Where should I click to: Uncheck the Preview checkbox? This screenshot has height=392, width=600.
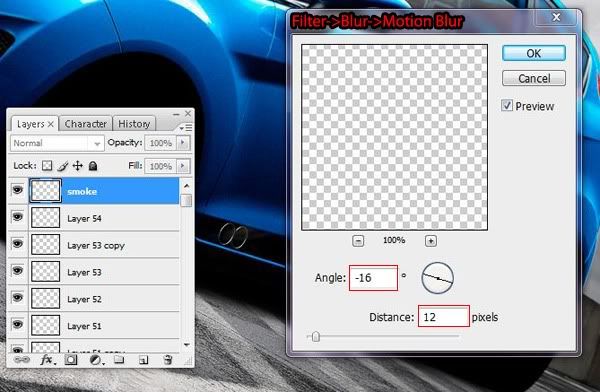pos(507,105)
